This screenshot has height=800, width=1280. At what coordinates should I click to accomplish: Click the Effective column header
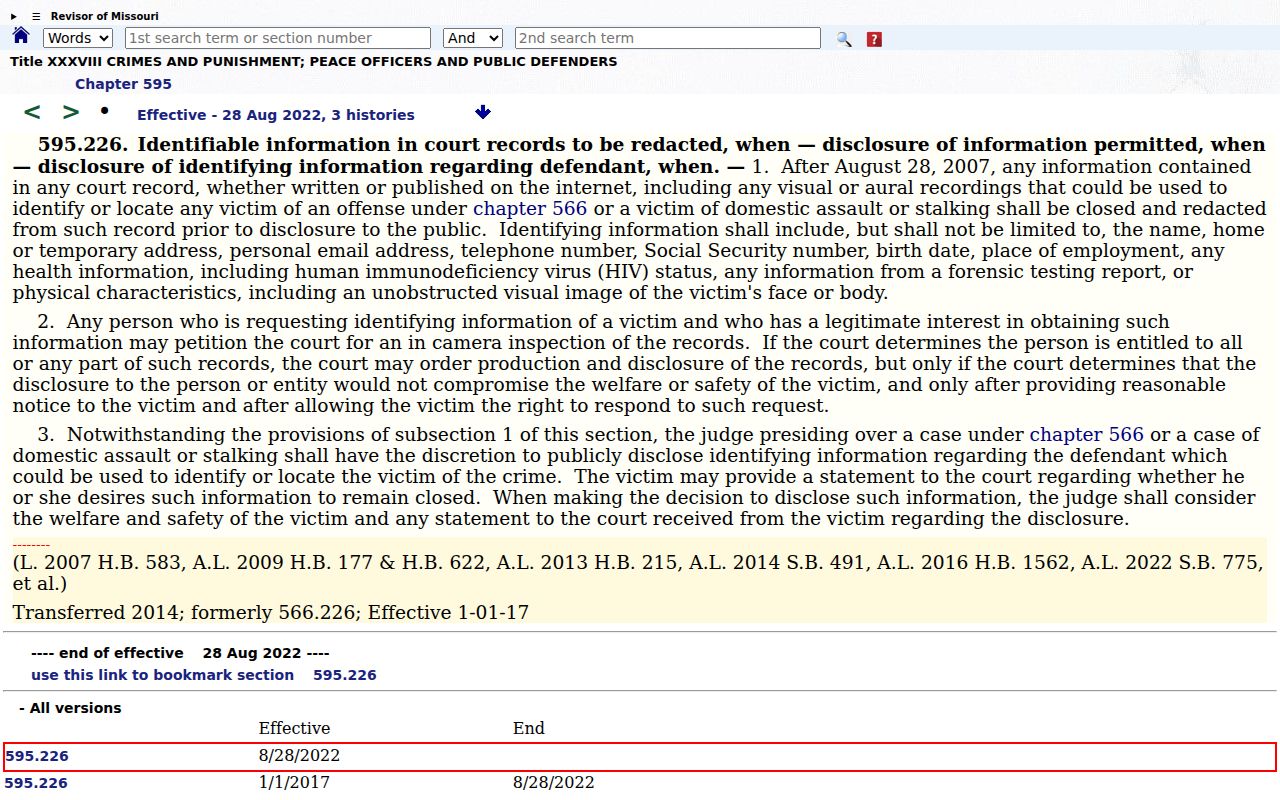click(294, 728)
